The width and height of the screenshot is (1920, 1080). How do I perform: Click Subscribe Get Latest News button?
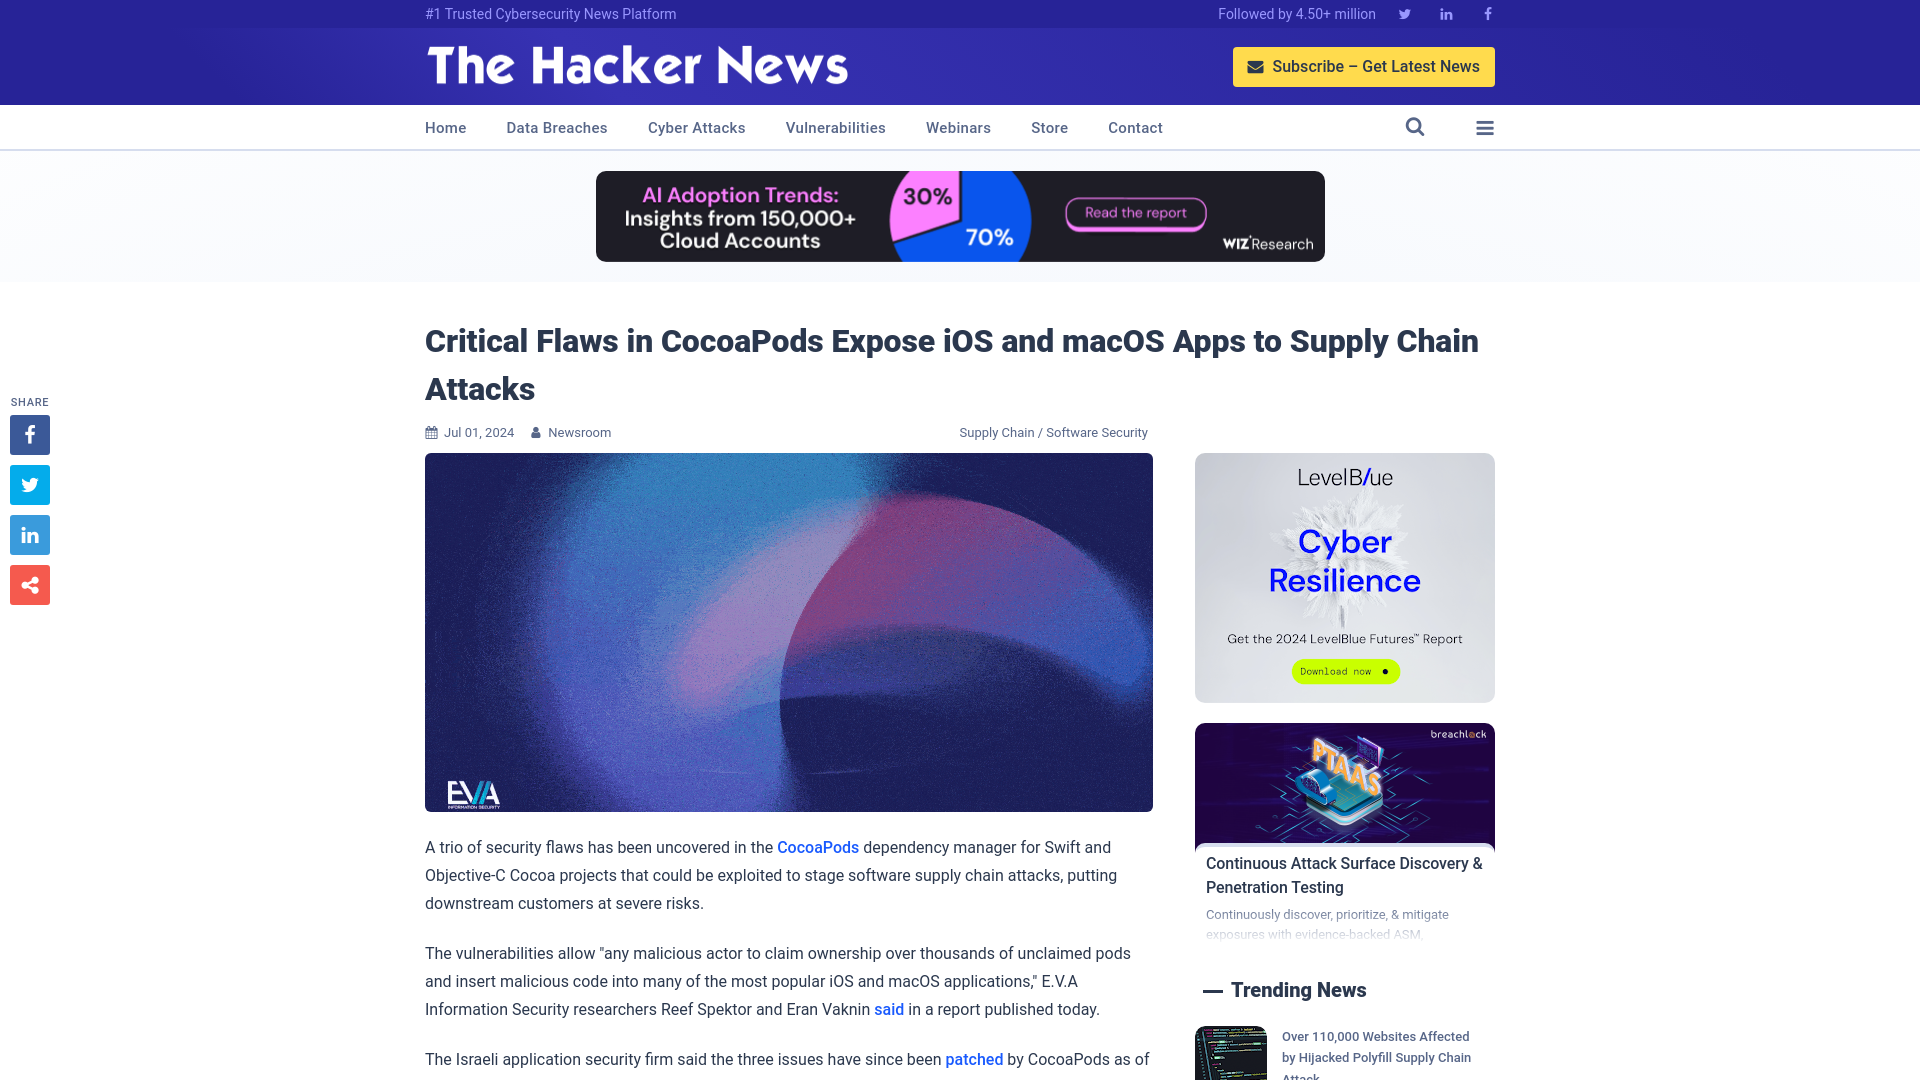(1364, 66)
